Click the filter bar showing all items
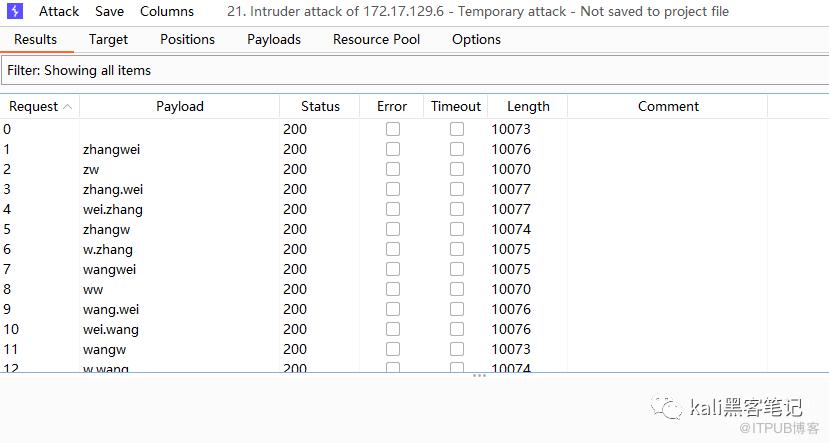829x443 pixels. click(x=414, y=70)
